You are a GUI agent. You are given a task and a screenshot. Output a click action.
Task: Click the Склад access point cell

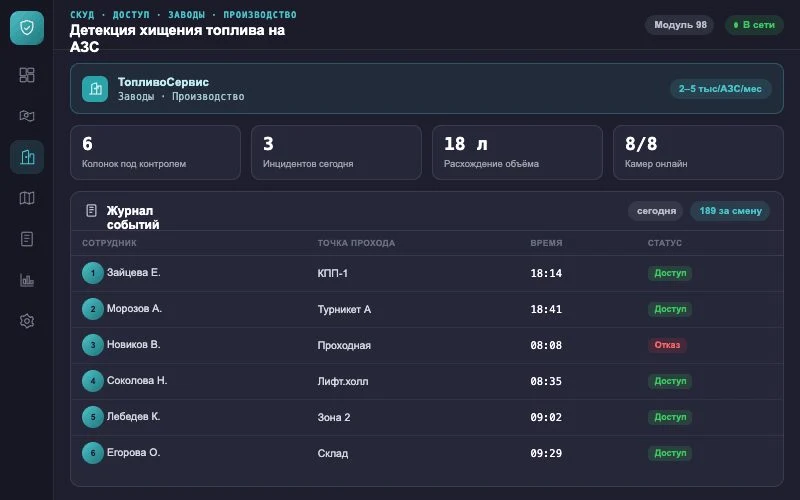[x=333, y=453]
